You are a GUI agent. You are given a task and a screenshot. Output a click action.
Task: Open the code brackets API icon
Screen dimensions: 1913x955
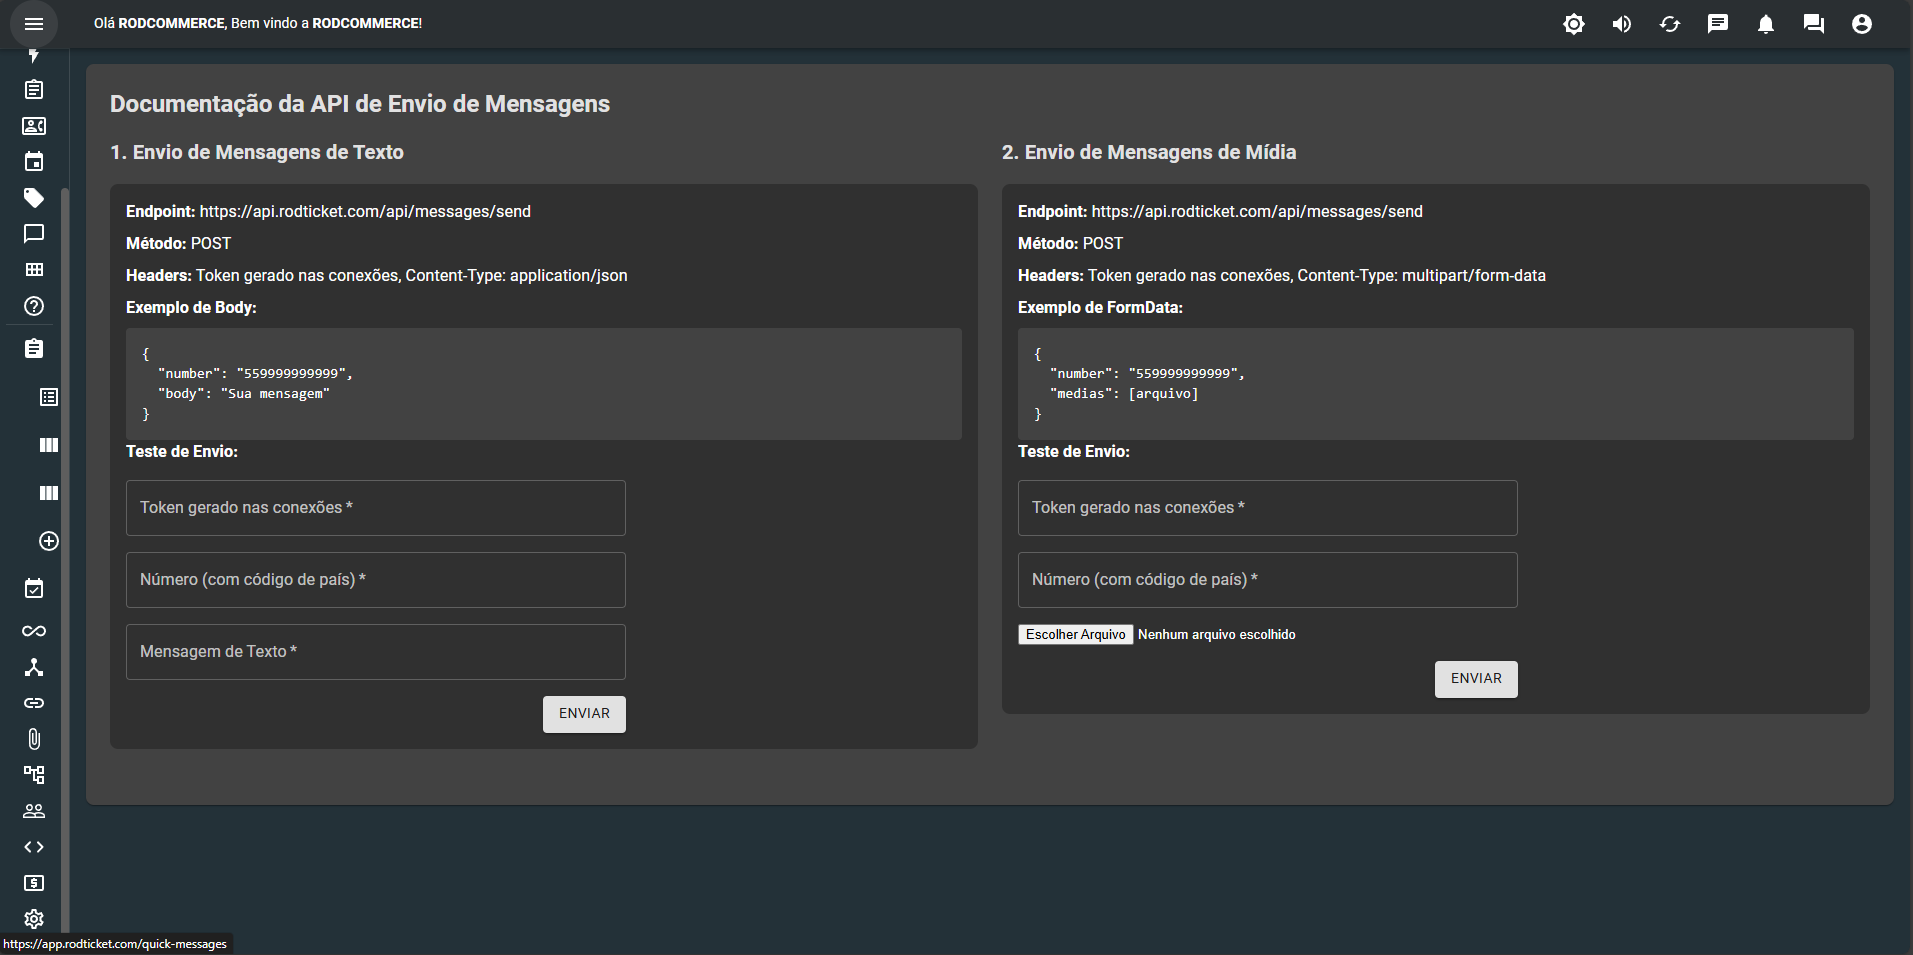click(34, 847)
